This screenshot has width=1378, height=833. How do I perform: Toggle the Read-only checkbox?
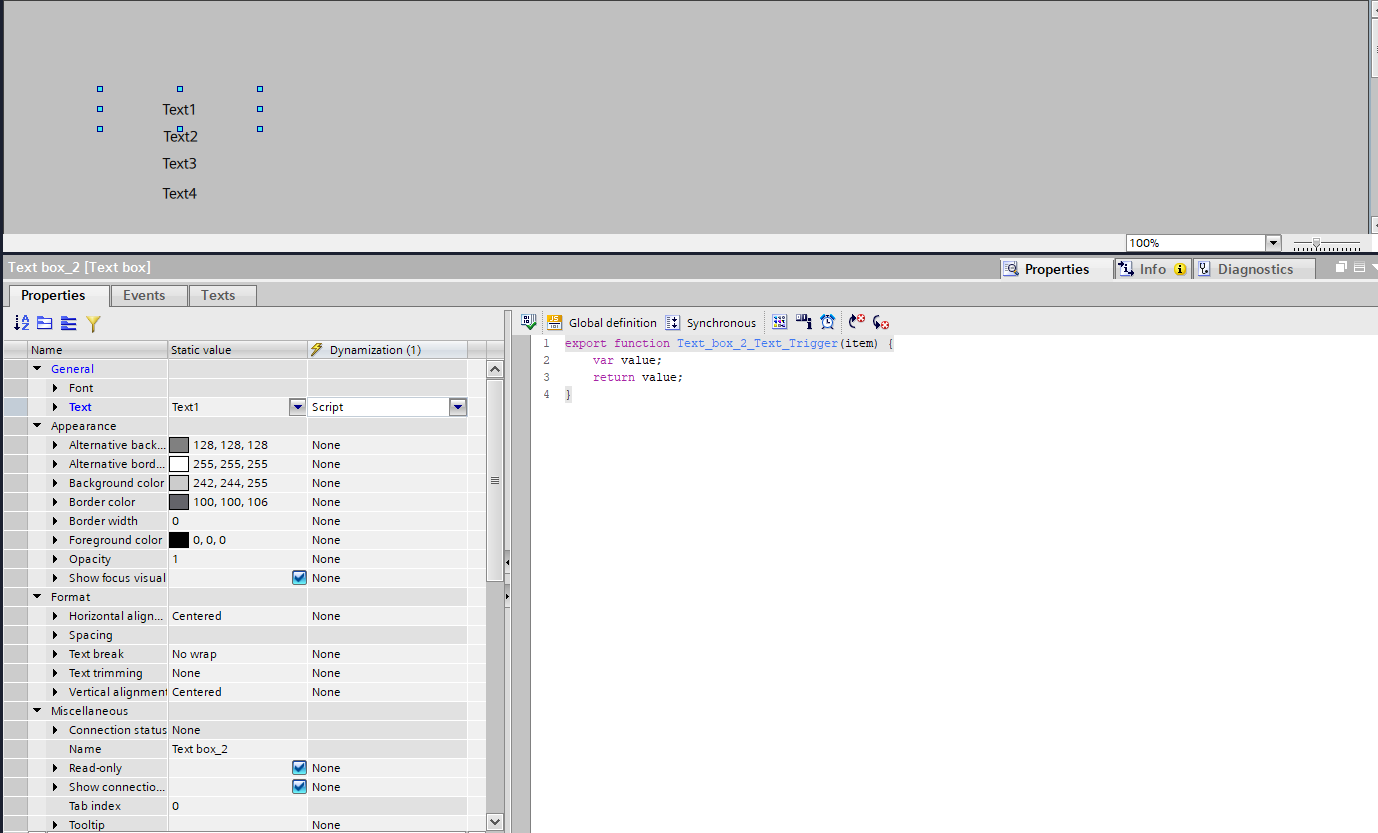coord(299,768)
